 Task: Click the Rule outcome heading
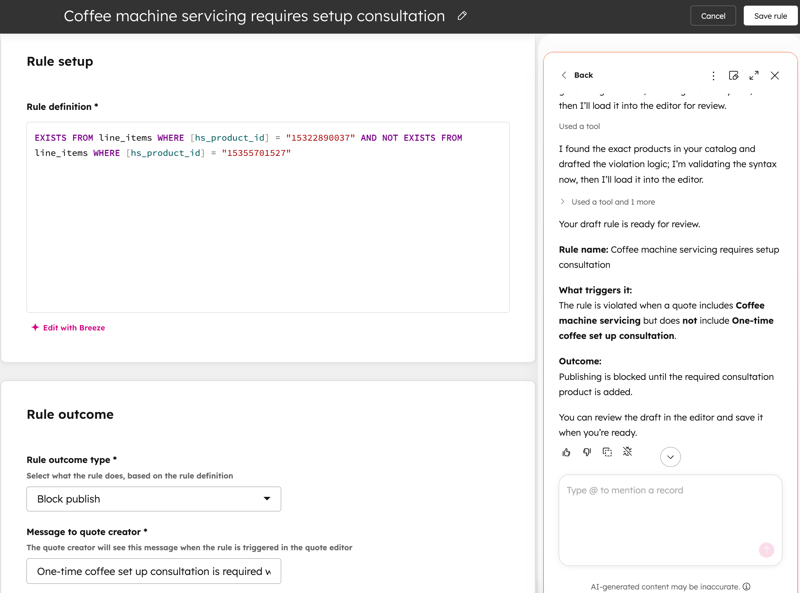70,414
